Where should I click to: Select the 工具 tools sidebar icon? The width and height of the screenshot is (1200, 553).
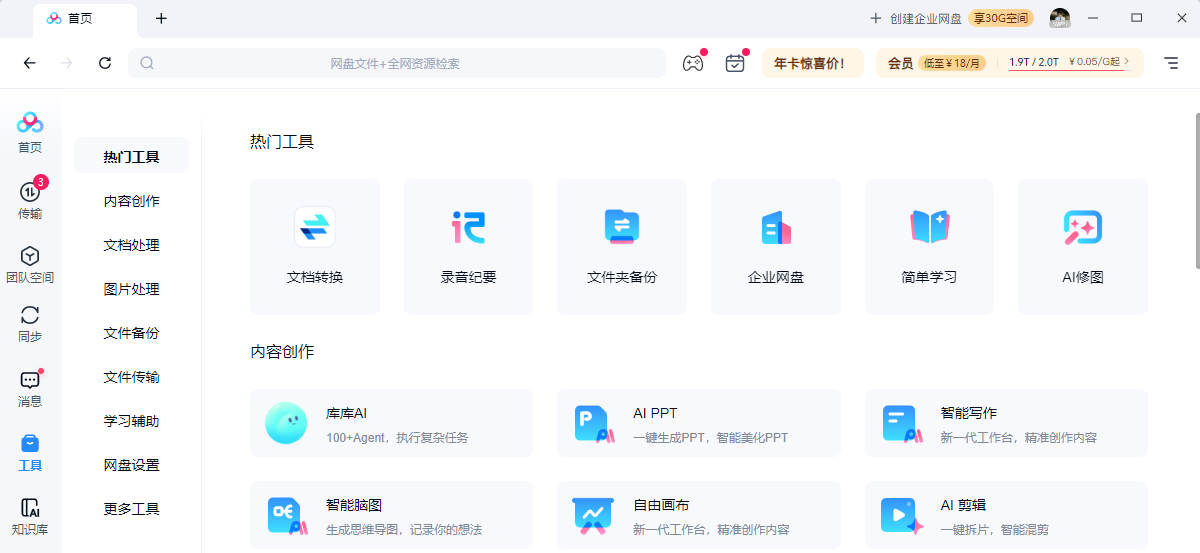click(x=30, y=453)
